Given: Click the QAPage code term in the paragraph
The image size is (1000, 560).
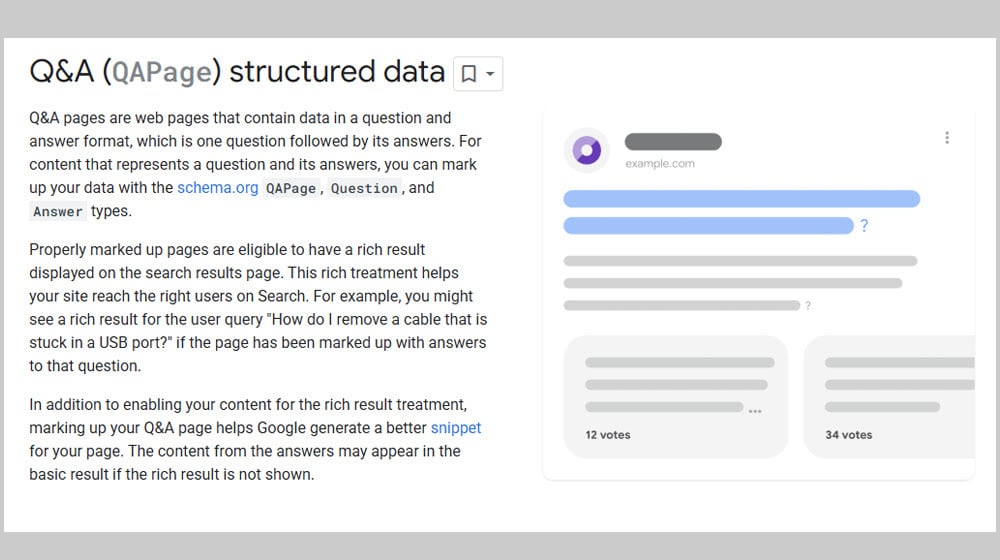Looking at the screenshot, I should 291,188.
